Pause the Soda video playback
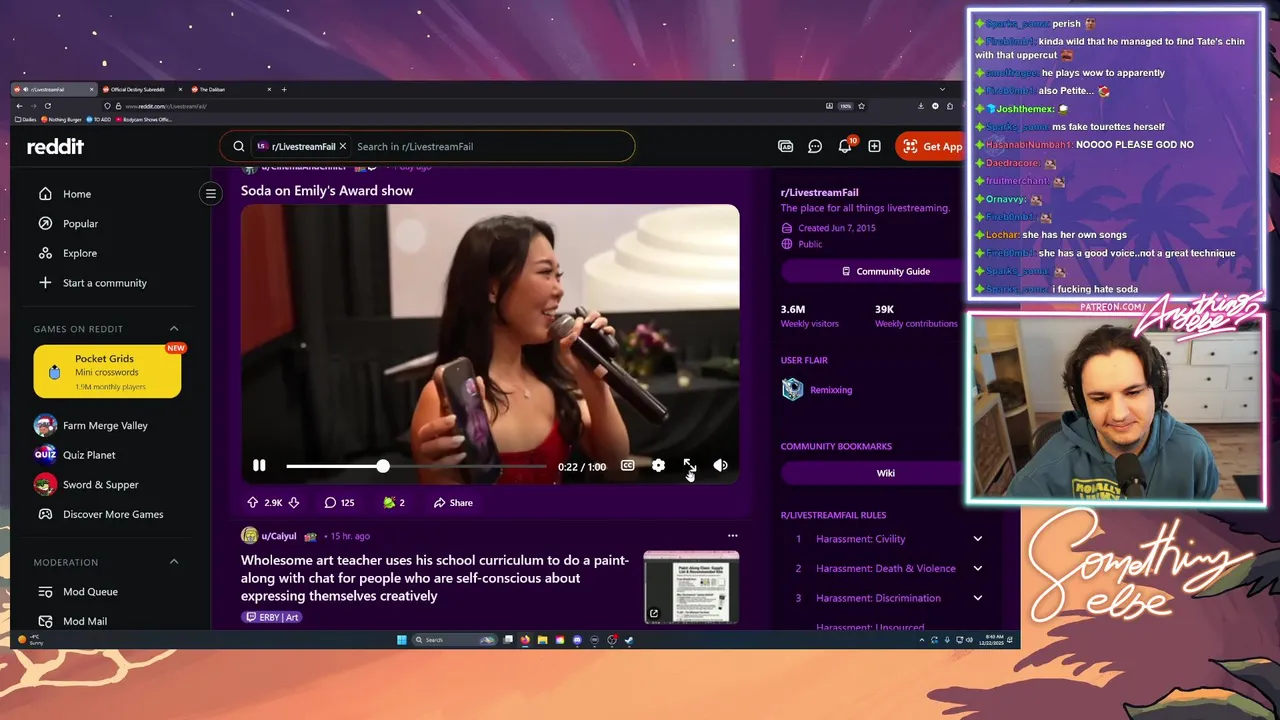 (x=259, y=466)
